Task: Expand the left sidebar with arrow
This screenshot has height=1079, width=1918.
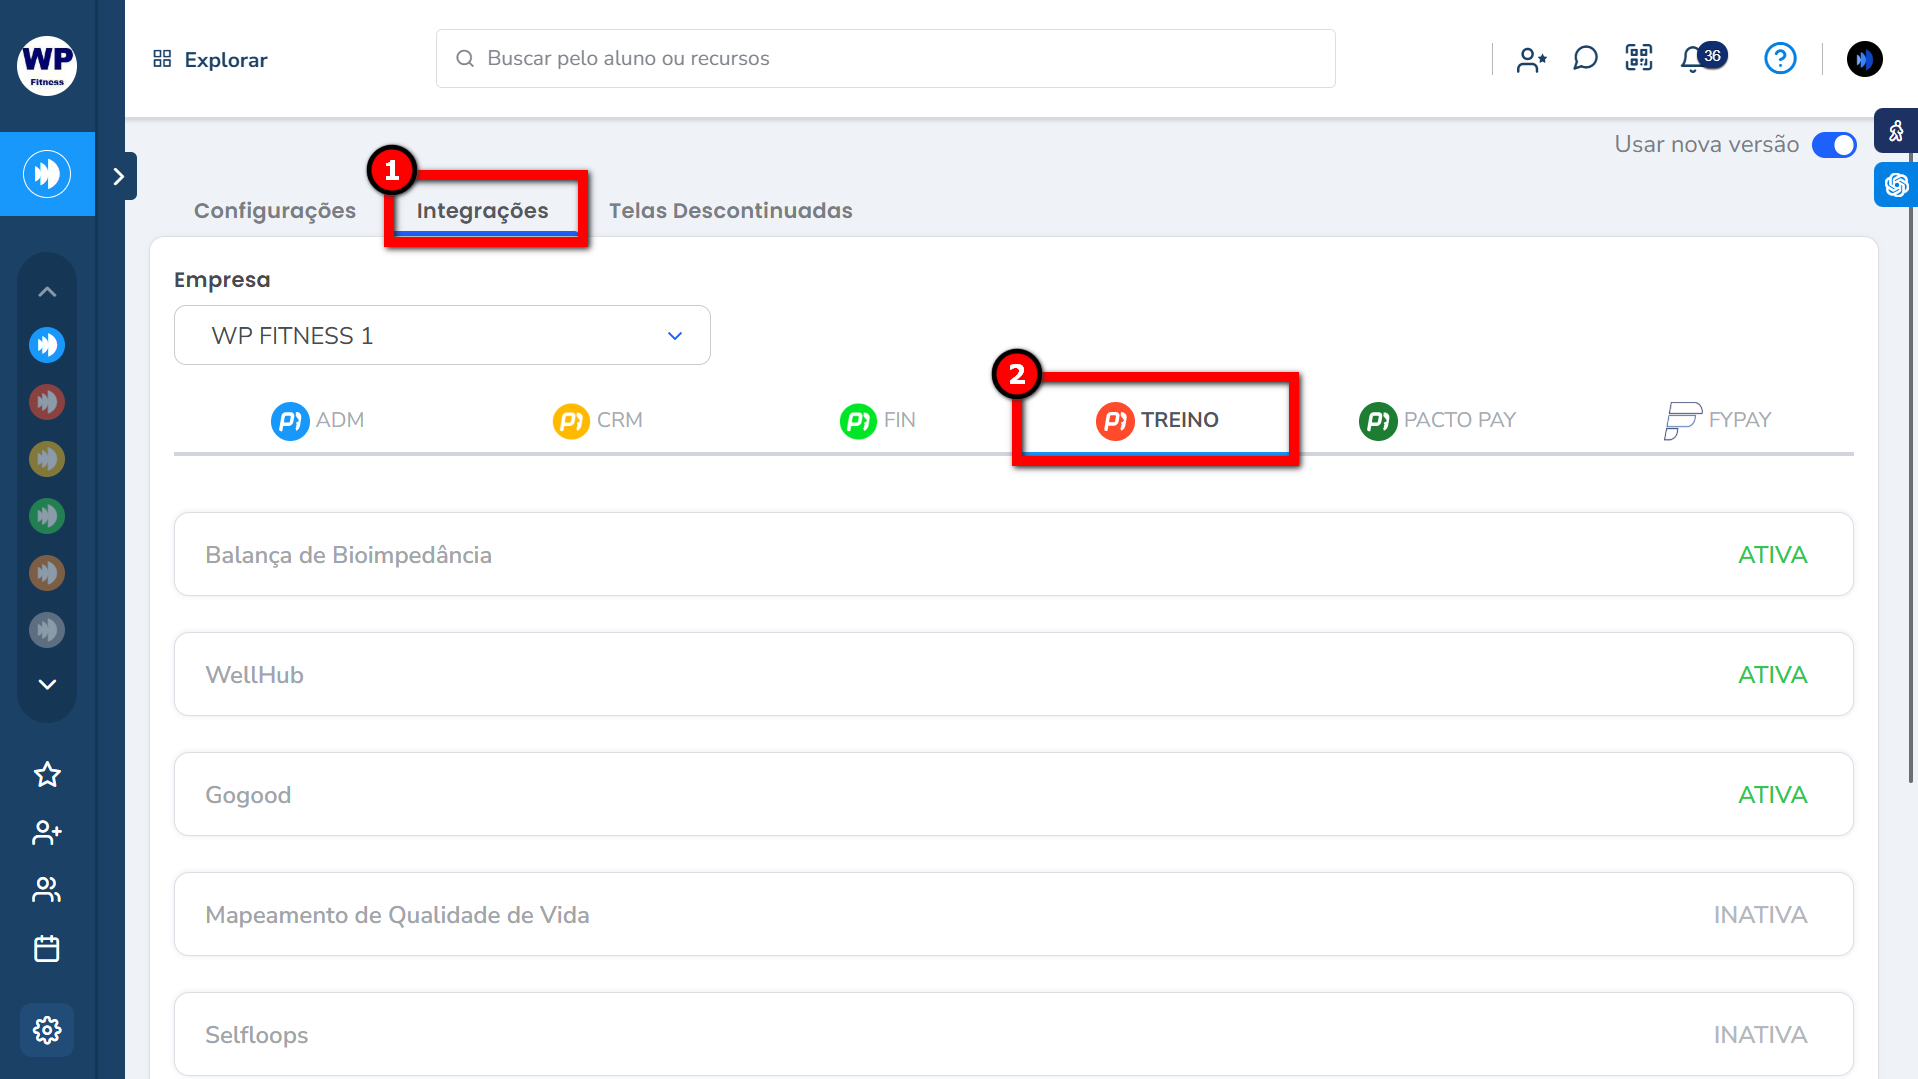Action: point(119,177)
